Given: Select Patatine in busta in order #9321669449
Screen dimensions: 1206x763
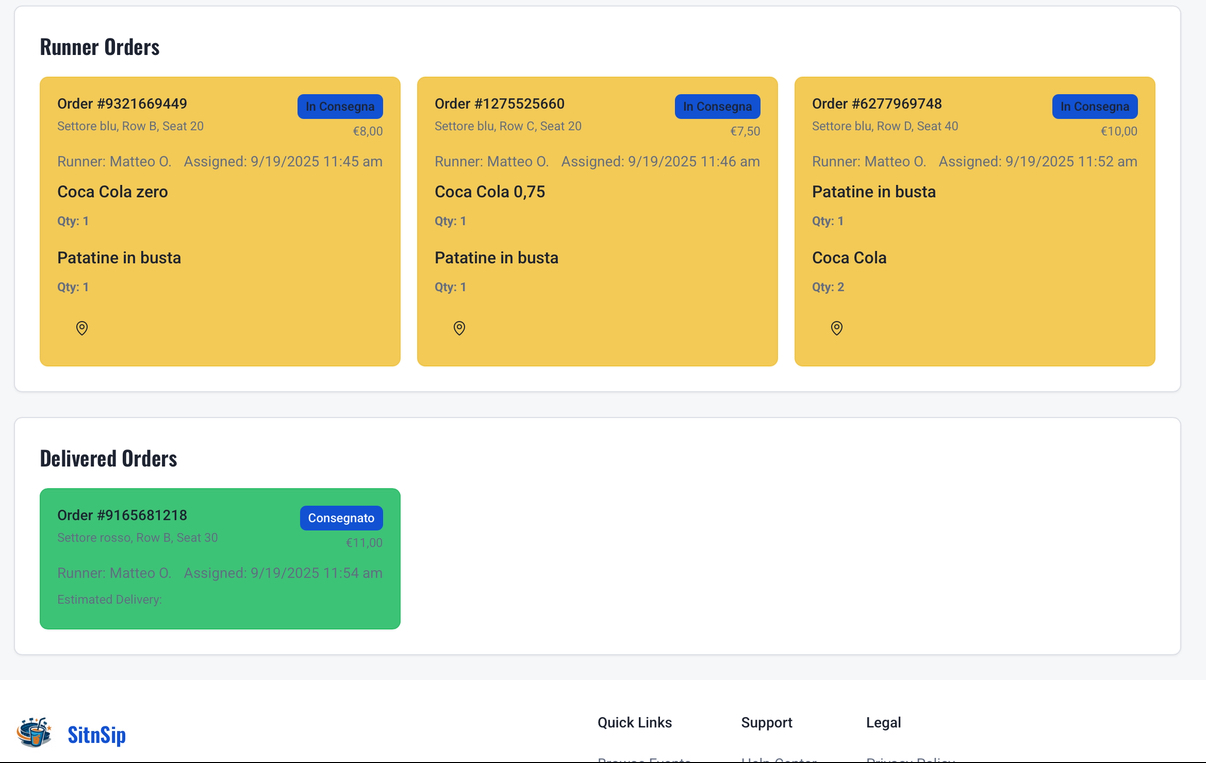Looking at the screenshot, I should [119, 258].
